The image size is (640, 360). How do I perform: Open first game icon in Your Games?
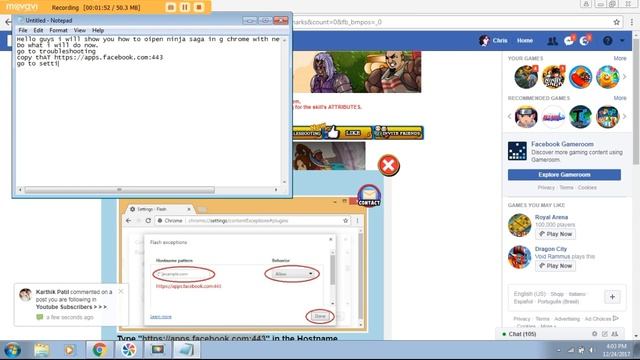pos(526,77)
